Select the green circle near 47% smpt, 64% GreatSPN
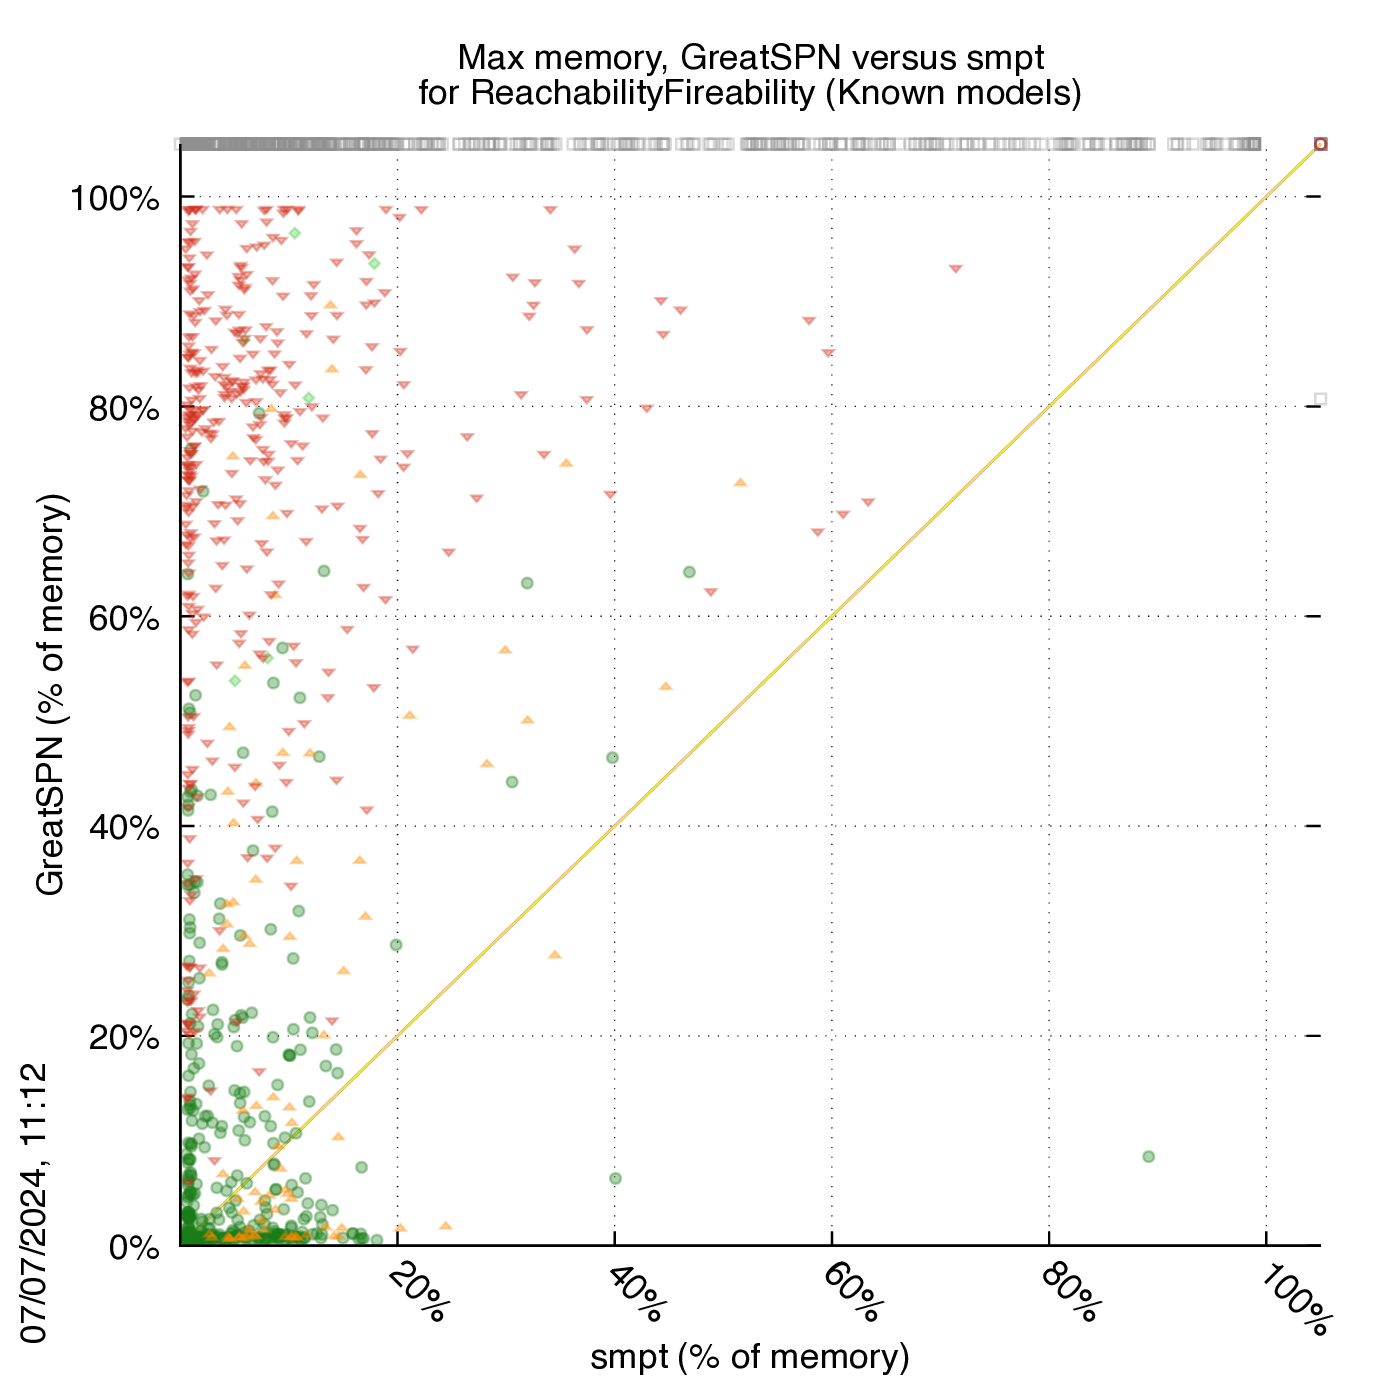The height and width of the screenshot is (1382, 1382). (689, 572)
